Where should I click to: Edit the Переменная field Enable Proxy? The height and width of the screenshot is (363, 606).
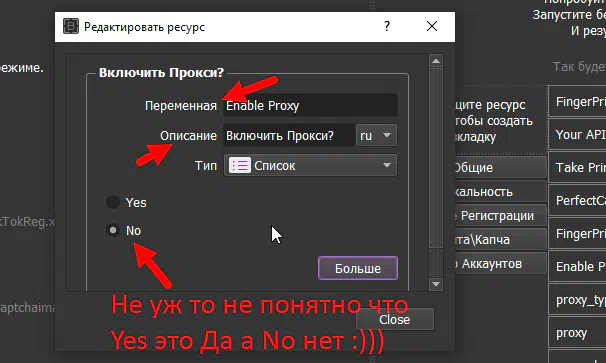310,106
